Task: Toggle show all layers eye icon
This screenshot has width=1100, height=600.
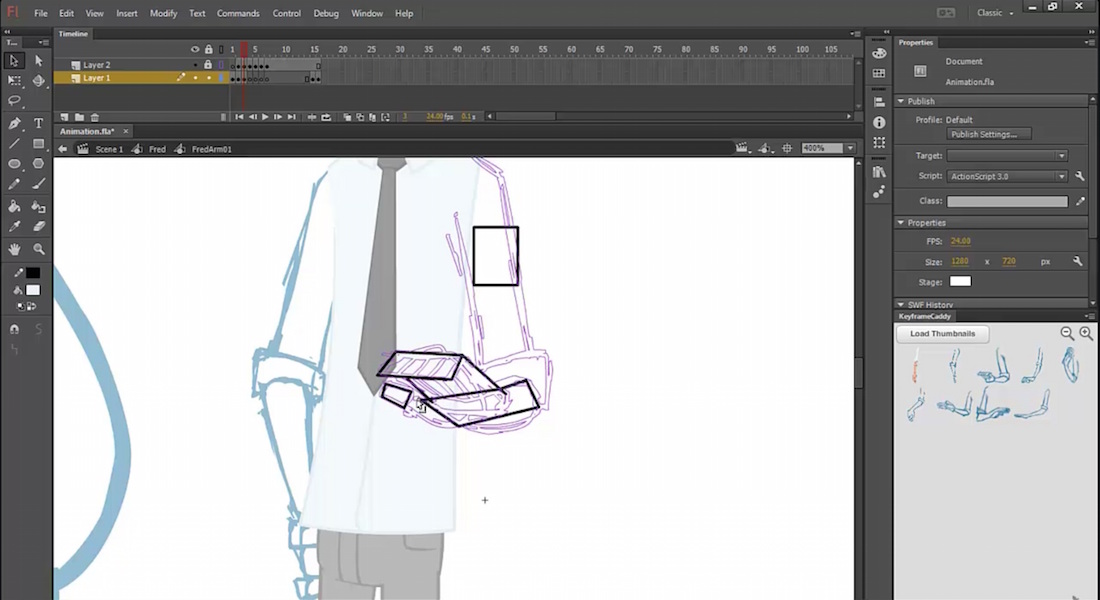Action: 195,49
